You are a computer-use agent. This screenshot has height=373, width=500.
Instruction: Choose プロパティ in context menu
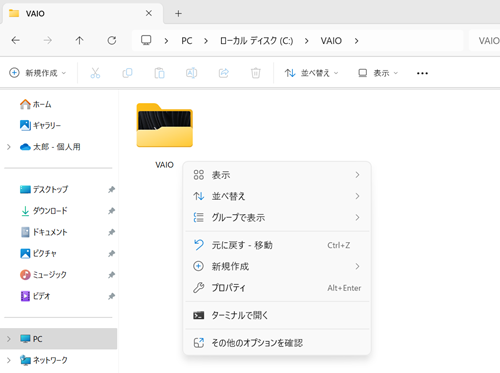[277, 288]
